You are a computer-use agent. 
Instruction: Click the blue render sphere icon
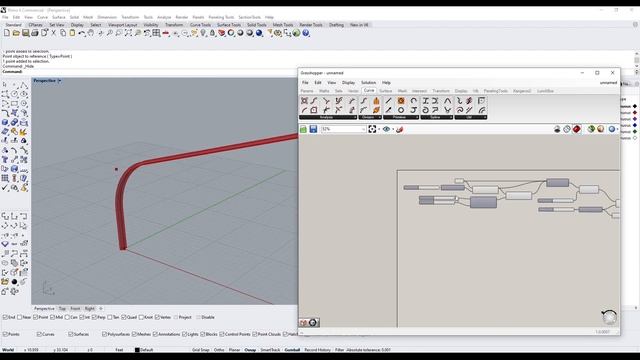(x=259, y=33)
